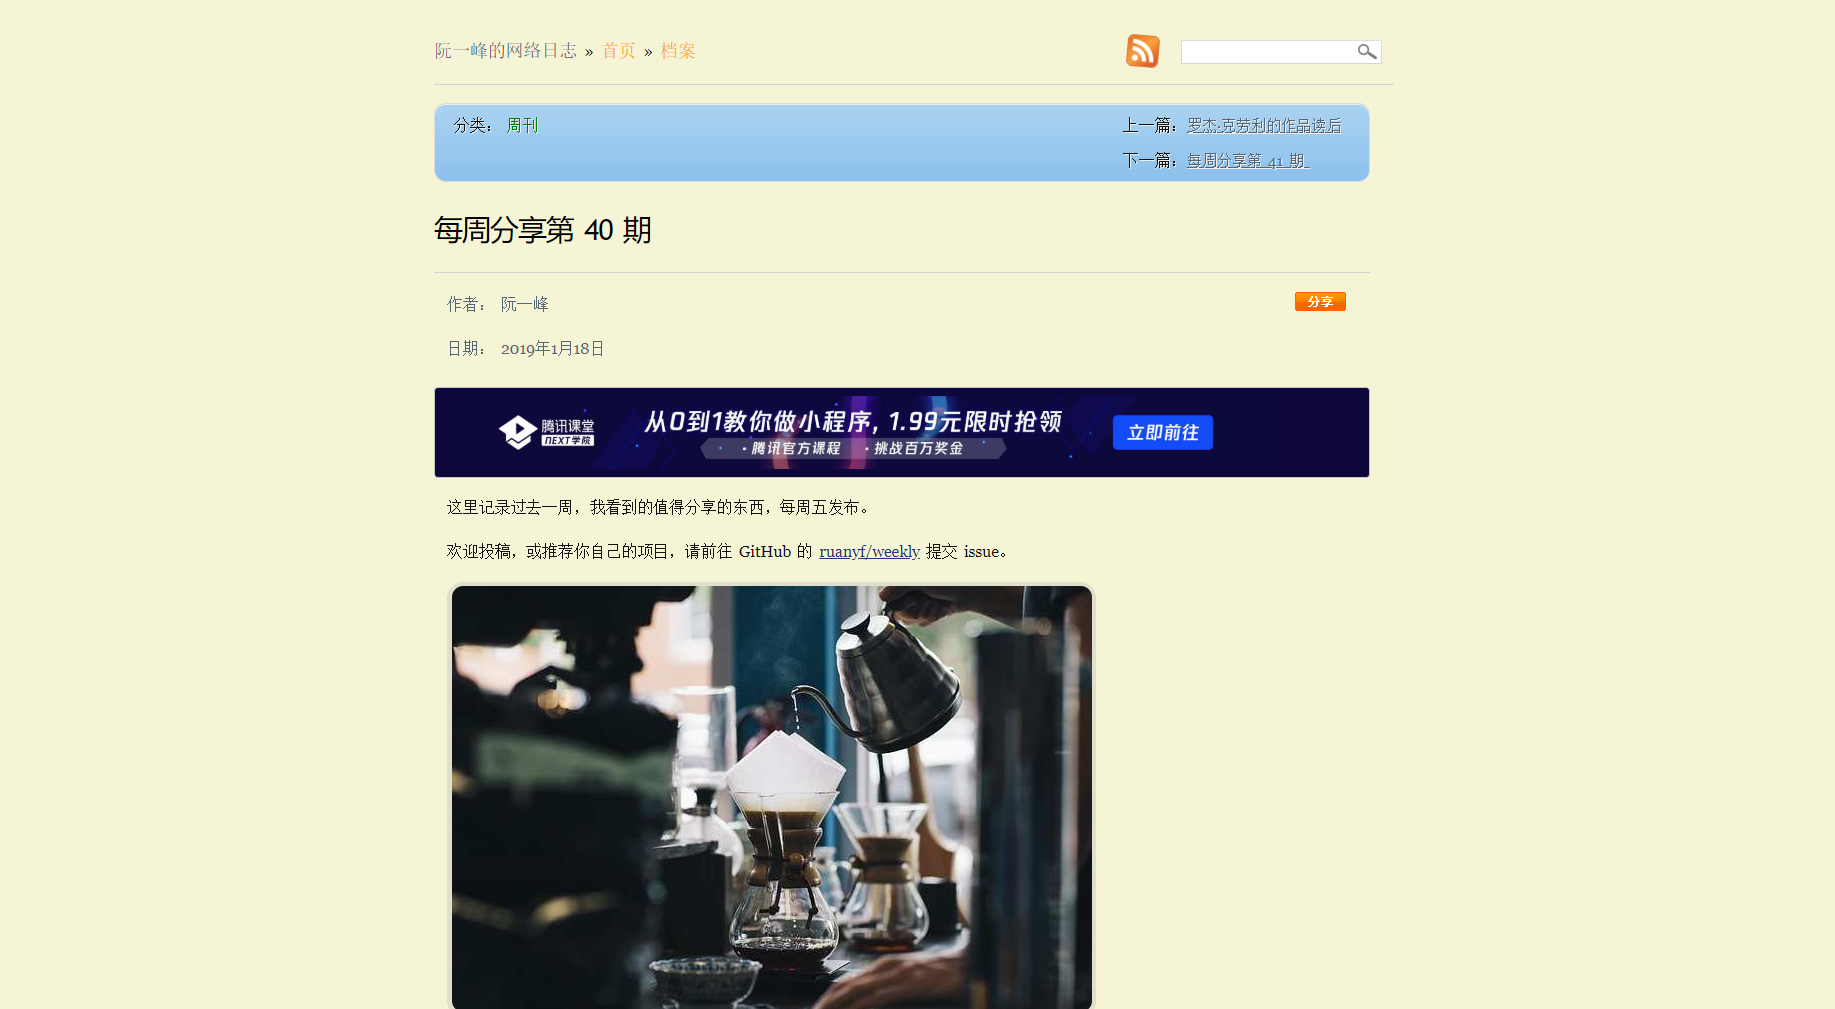Viewport: 1835px width, 1009px height.
Task: Open the ruanyf/weekly GitHub link
Action: point(869,551)
